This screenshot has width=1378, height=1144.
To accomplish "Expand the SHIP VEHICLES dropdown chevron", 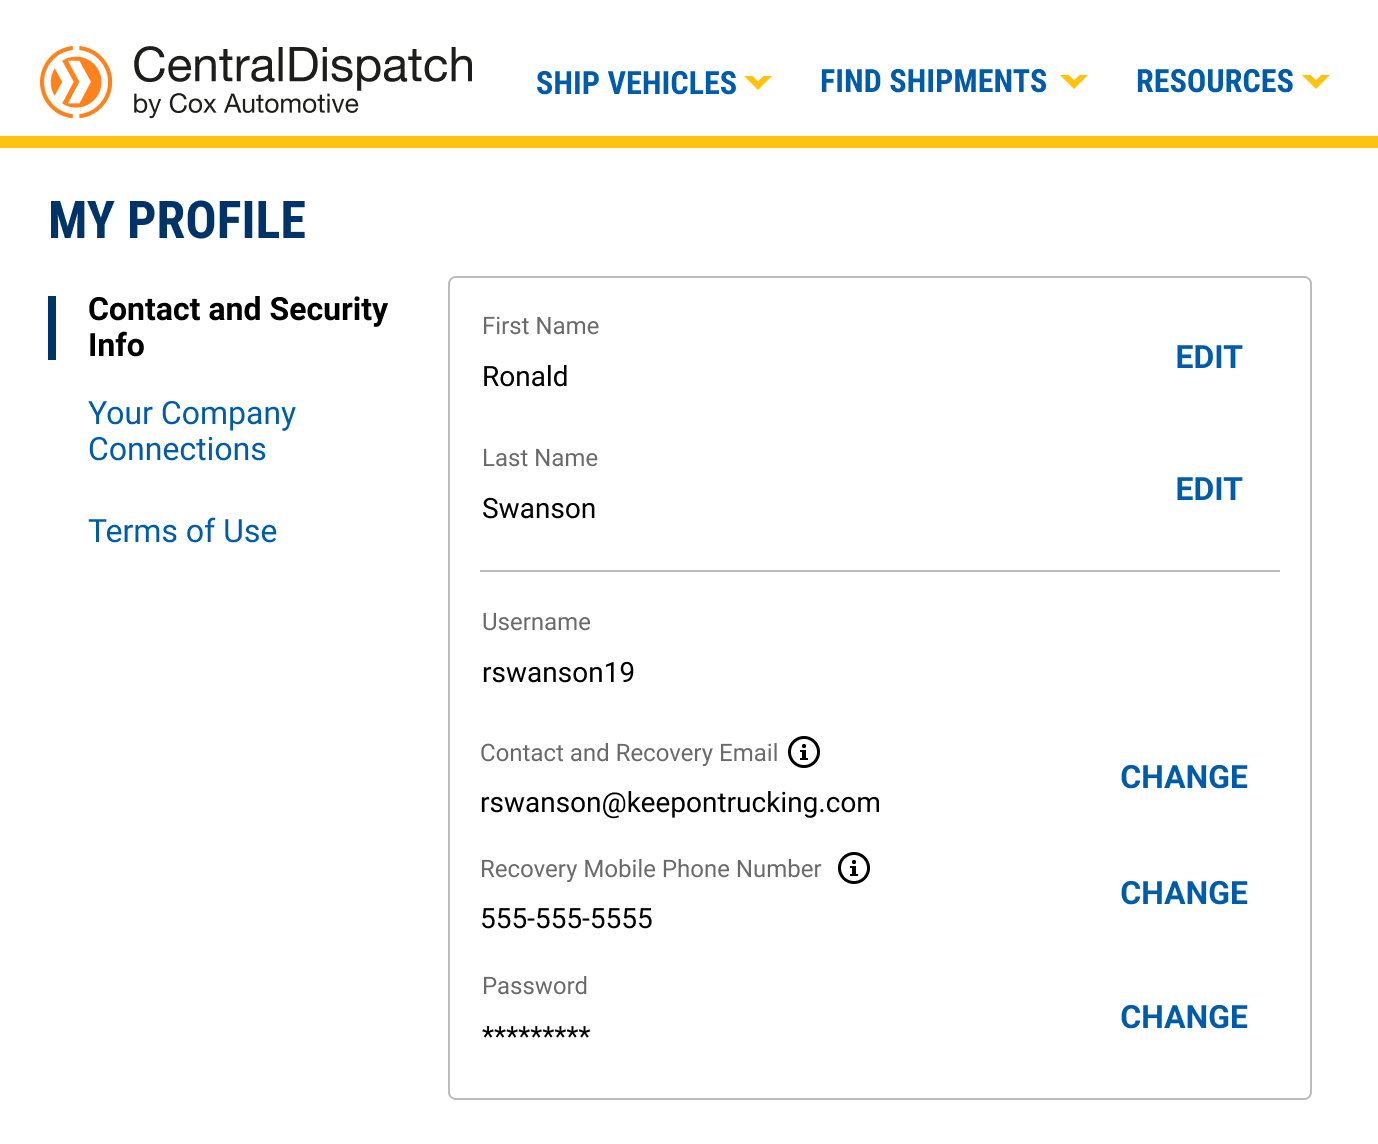I will 760,82.
